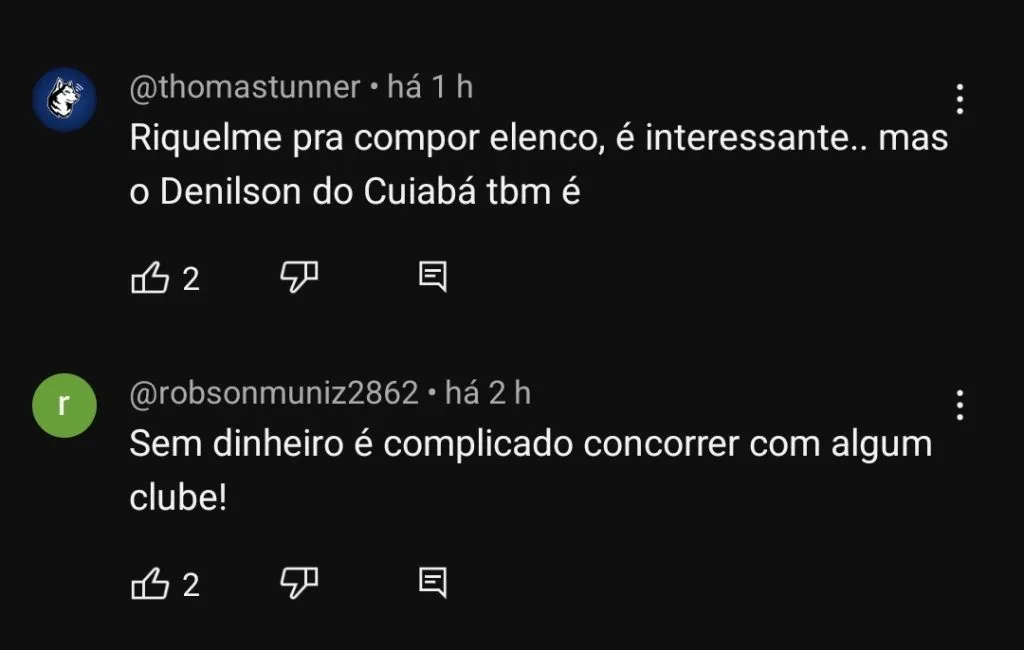This screenshot has width=1024, height=650.
Task: Click the "há 1 h" timestamp
Action: pyautogui.click(x=431, y=87)
